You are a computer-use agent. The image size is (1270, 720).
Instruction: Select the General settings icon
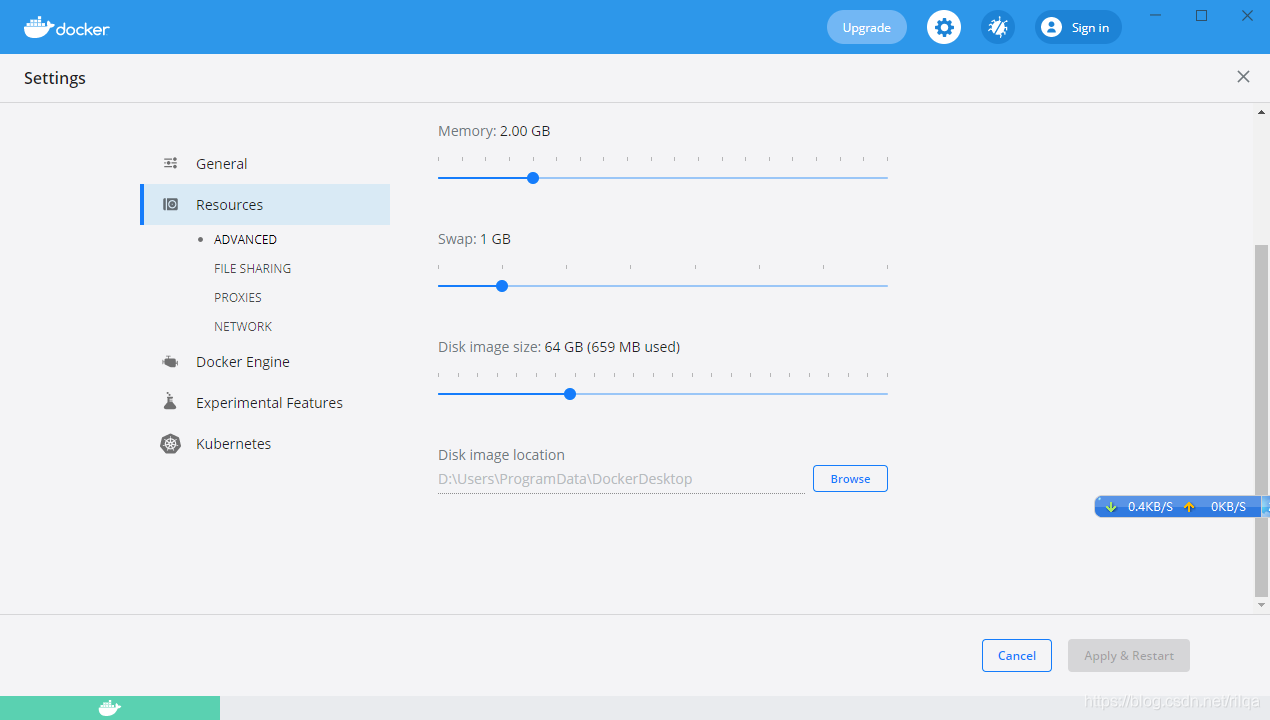pyautogui.click(x=170, y=163)
